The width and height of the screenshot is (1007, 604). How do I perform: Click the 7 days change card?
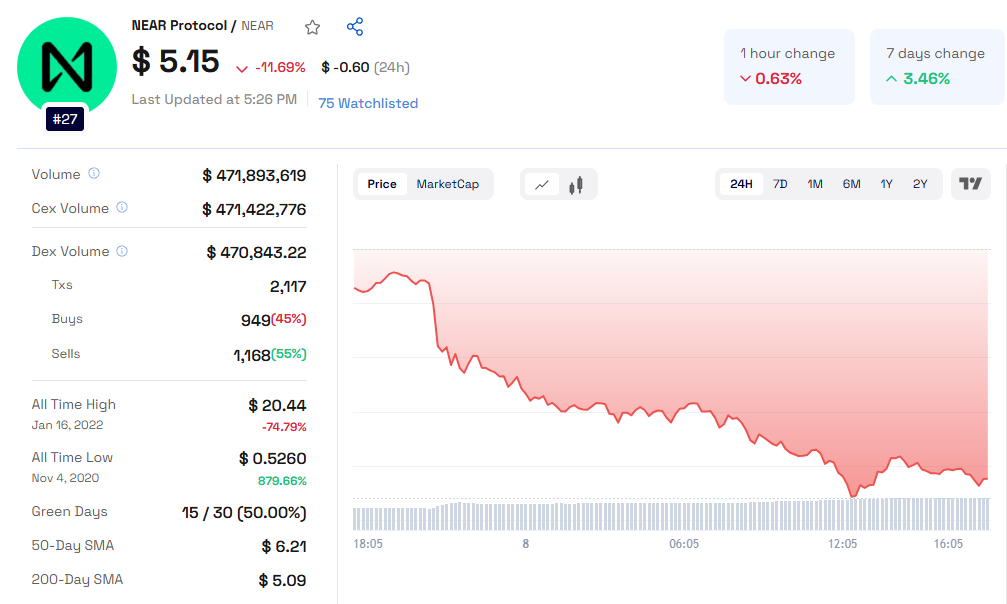(x=936, y=66)
